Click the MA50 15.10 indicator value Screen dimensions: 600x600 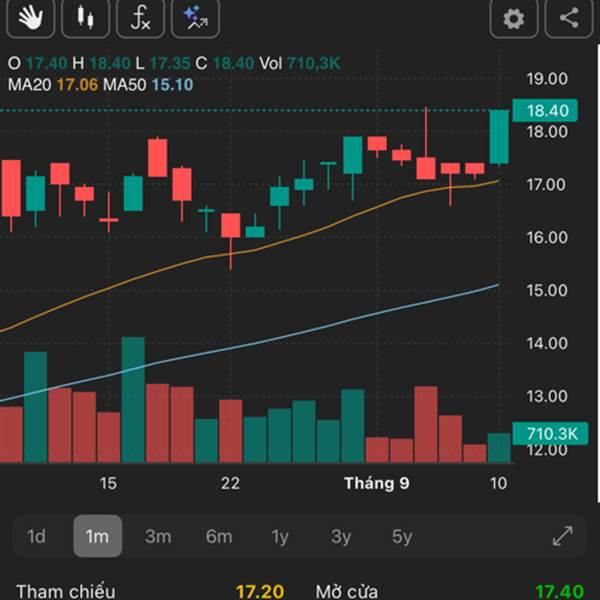pyautogui.click(x=173, y=85)
